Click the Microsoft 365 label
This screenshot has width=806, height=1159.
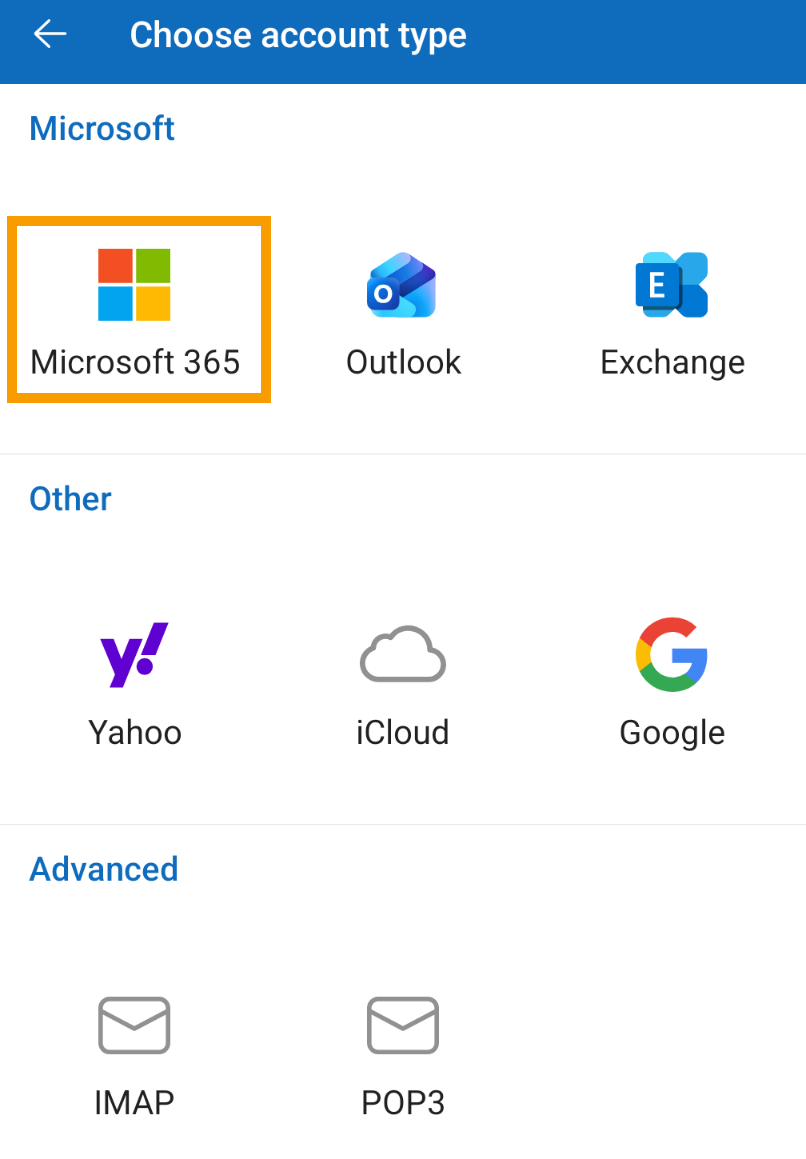pyautogui.click(x=136, y=362)
